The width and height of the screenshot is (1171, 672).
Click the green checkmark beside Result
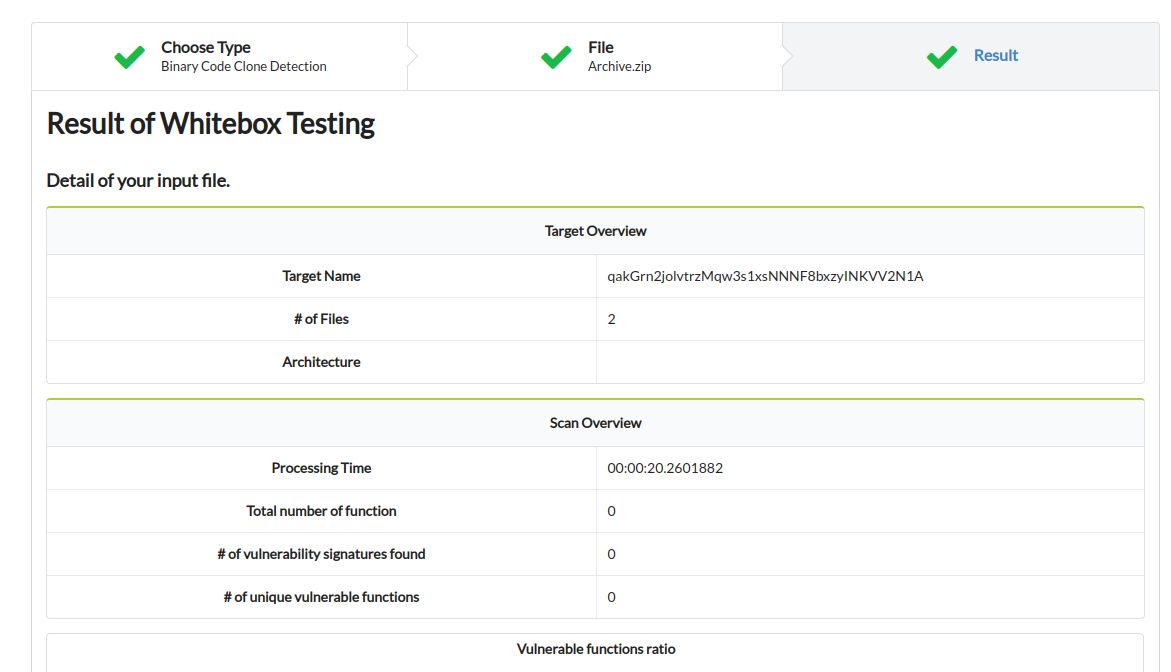coord(942,57)
